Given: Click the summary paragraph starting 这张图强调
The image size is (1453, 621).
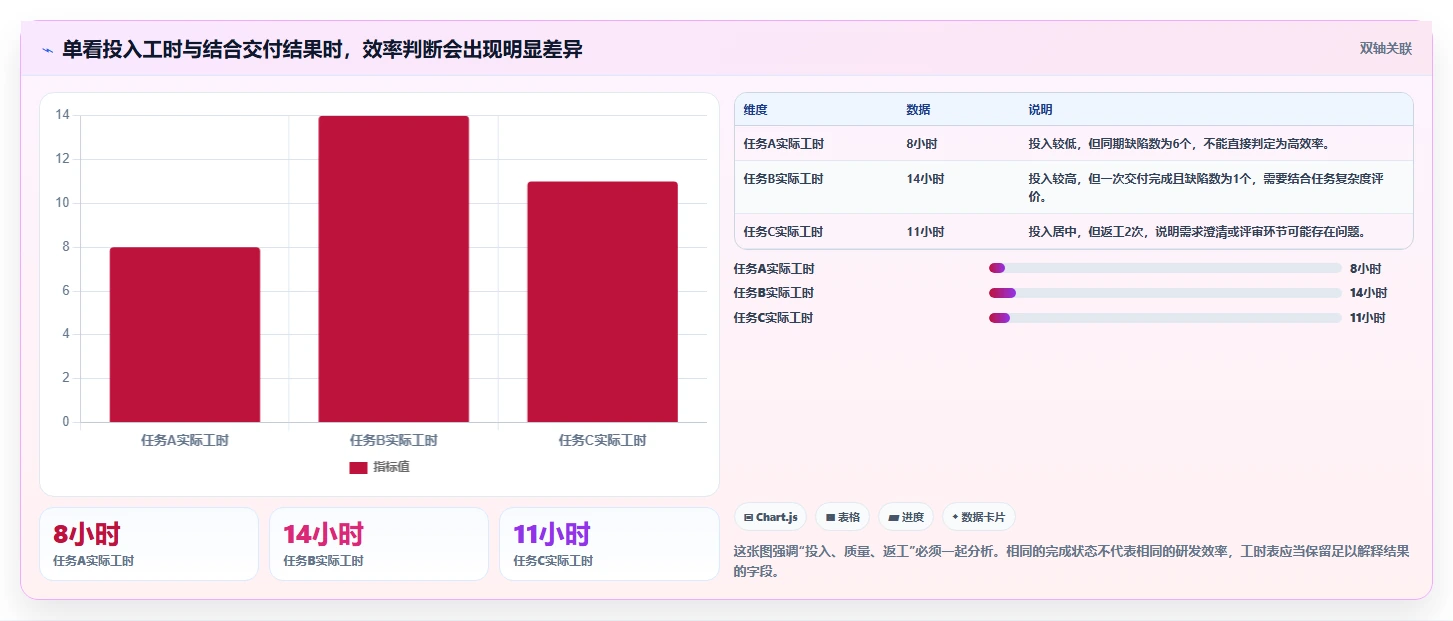Looking at the screenshot, I should (1072, 561).
